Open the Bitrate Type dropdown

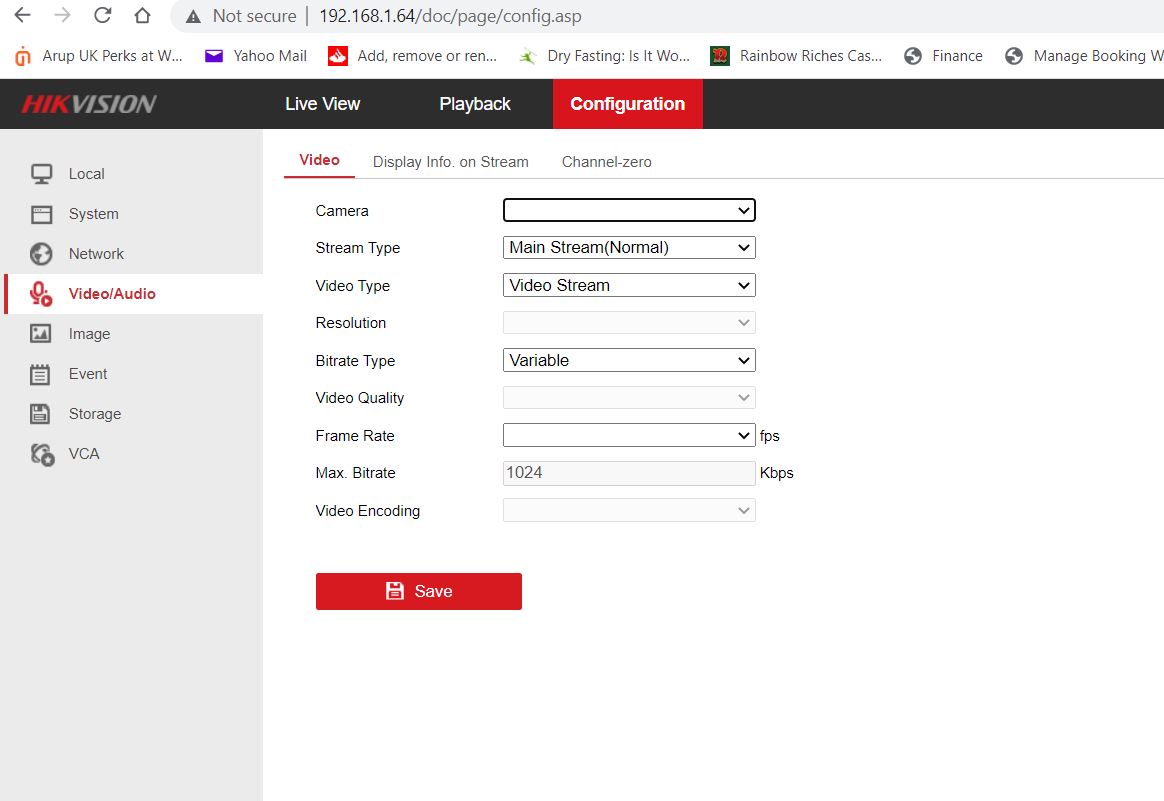[628, 360]
